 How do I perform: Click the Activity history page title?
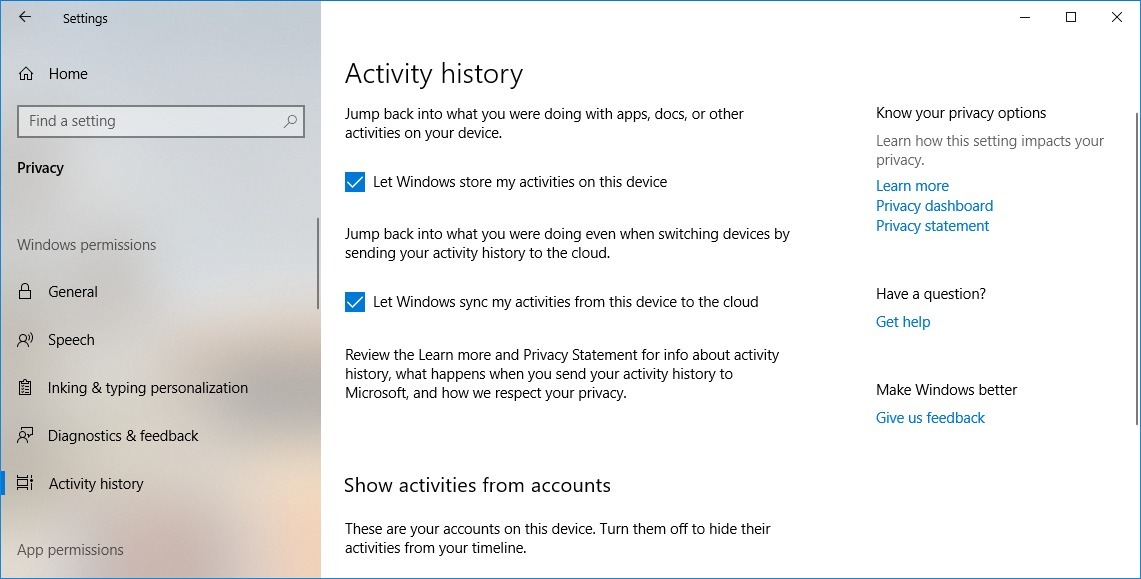point(434,74)
